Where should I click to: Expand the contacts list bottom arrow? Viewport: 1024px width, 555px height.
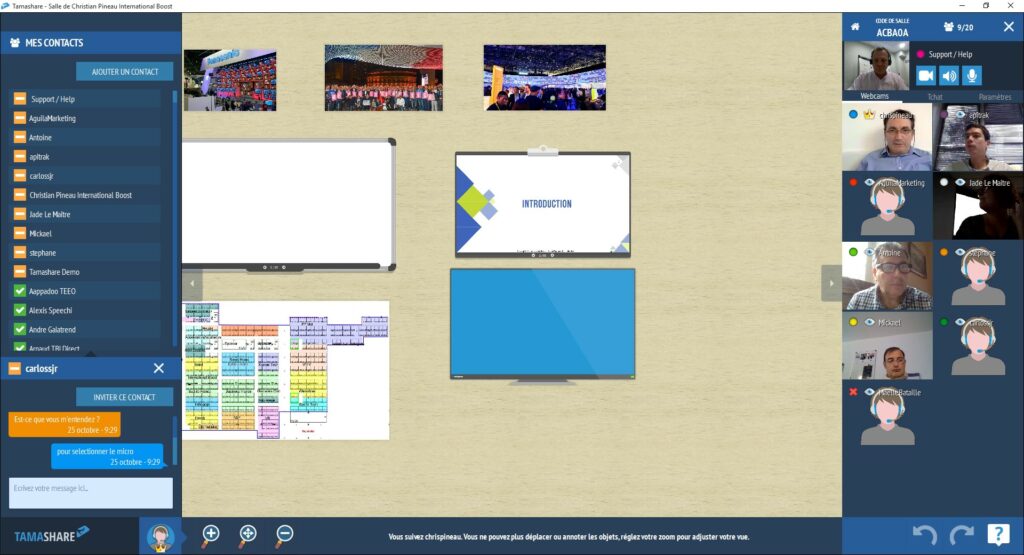pos(91,351)
